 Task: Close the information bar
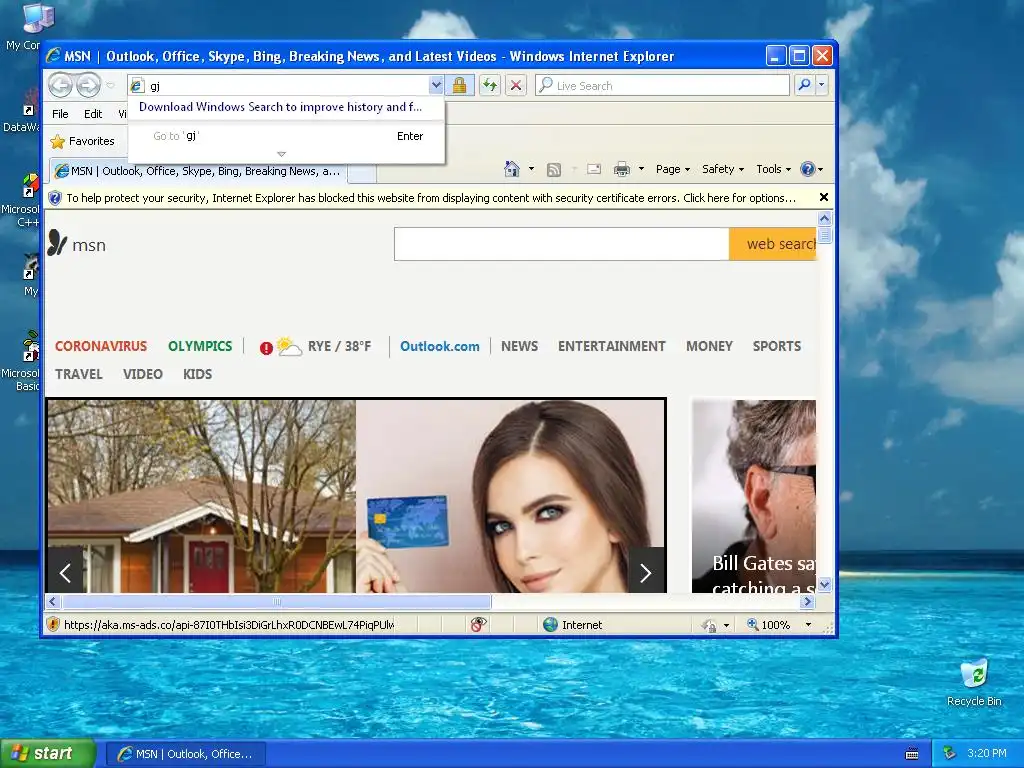824,197
